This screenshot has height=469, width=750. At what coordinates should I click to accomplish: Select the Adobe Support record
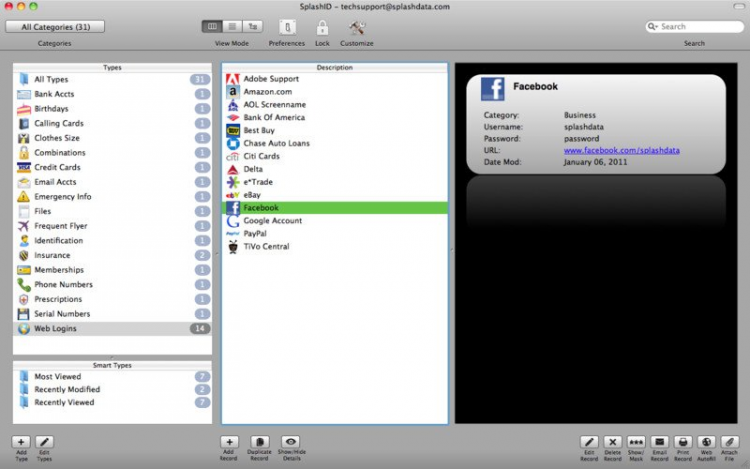point(335,79)
